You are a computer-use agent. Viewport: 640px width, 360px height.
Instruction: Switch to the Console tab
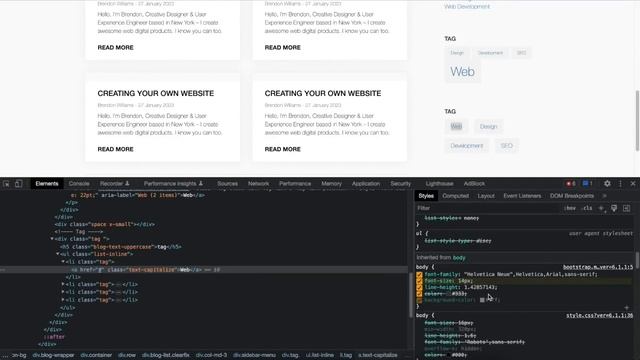point(79,184)
